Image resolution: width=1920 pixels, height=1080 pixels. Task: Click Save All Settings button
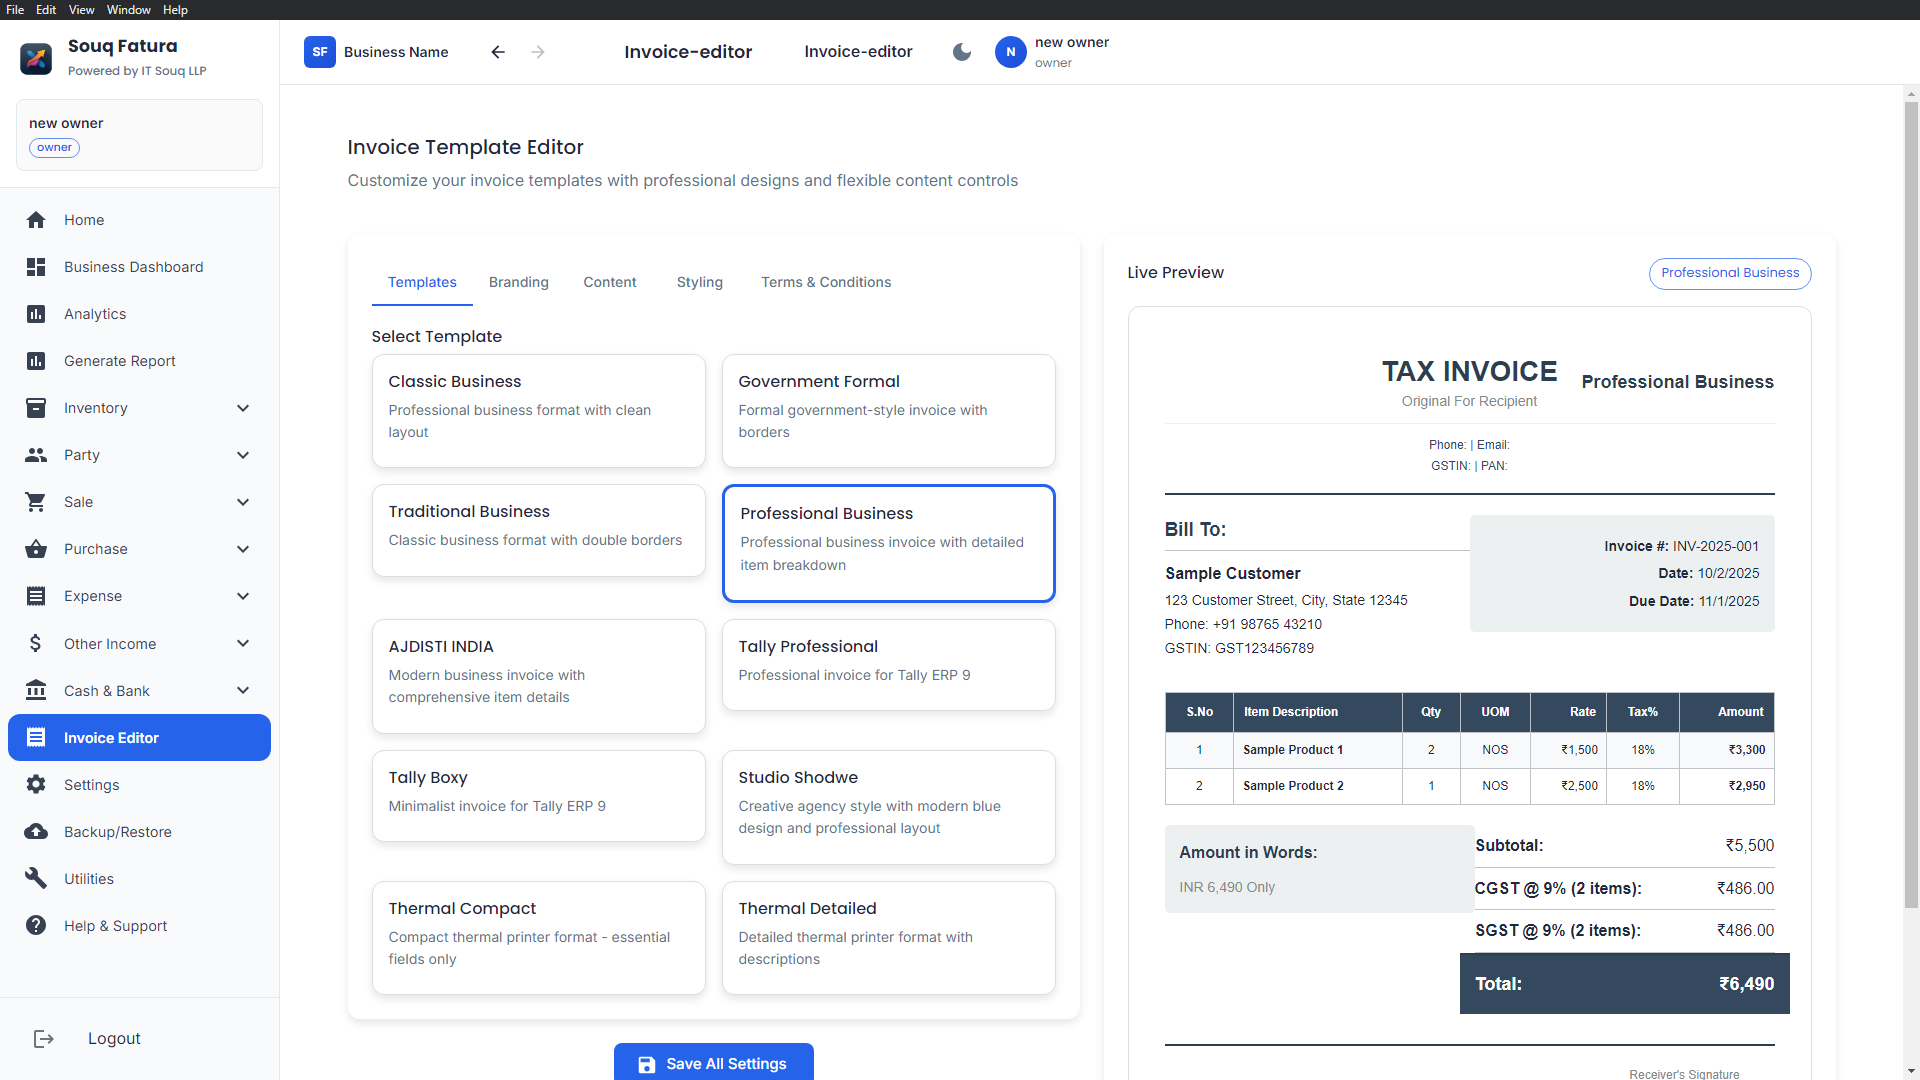(x=713, y=1063)
